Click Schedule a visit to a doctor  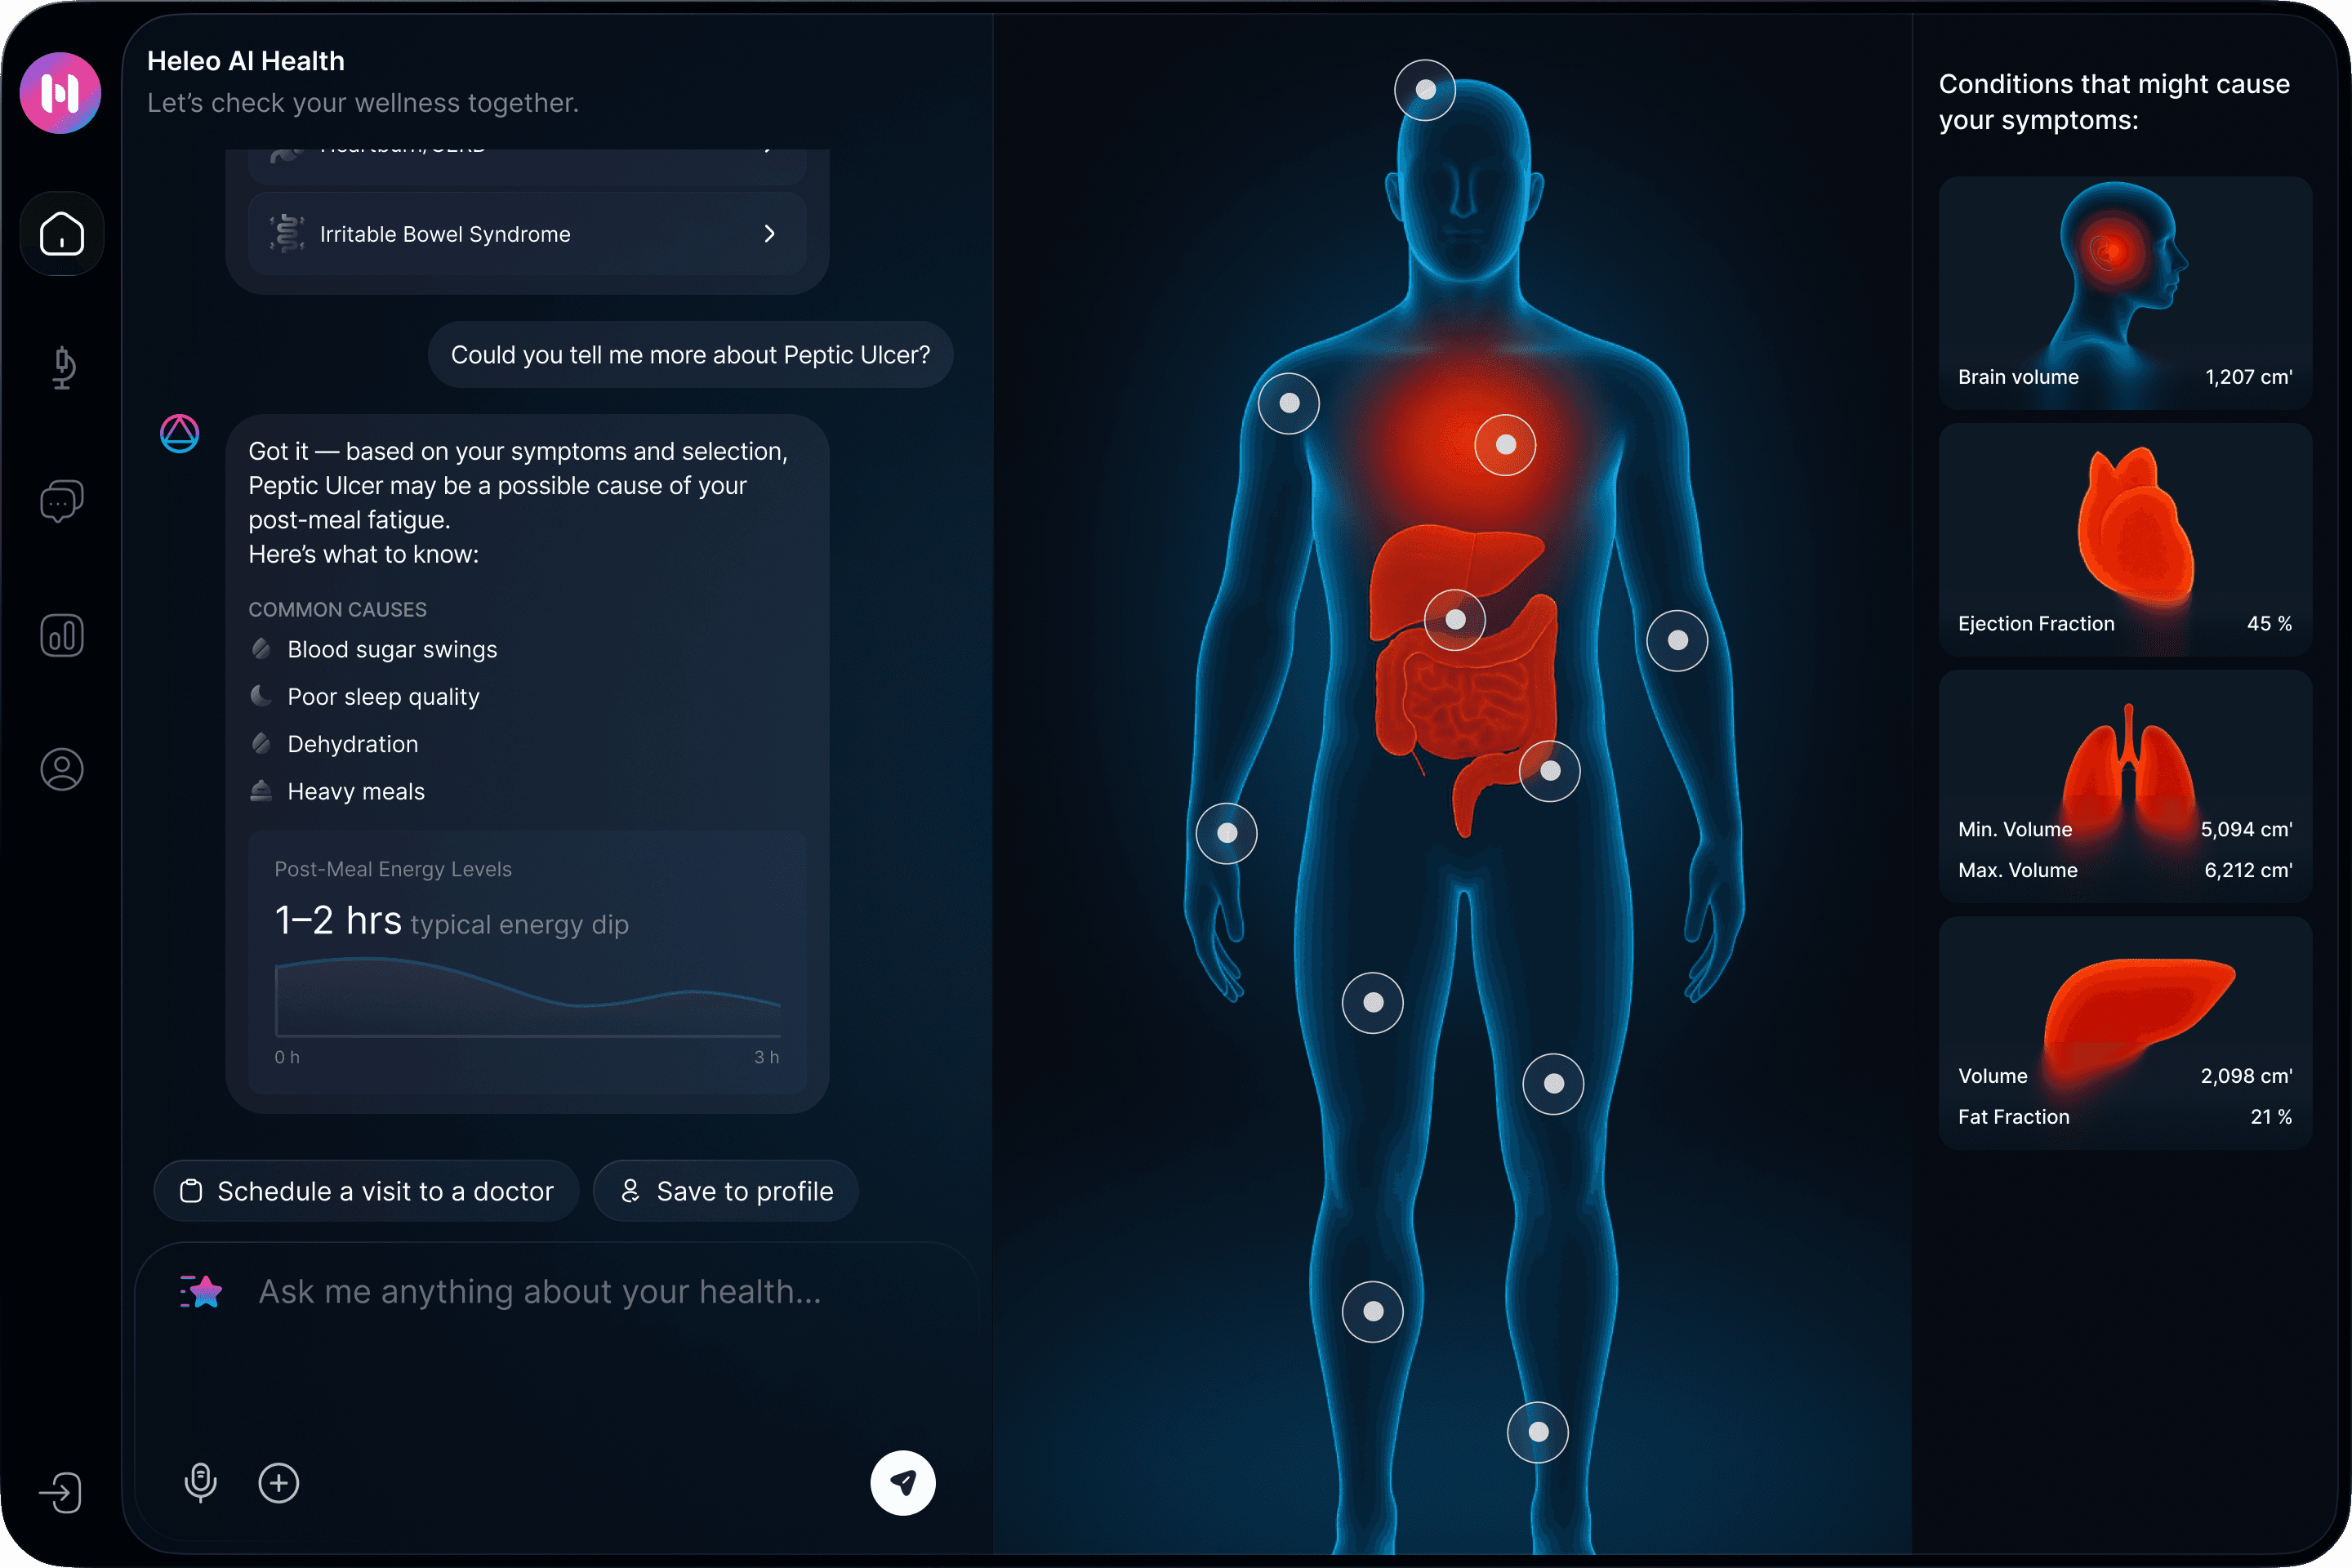tap(366, 1191)
